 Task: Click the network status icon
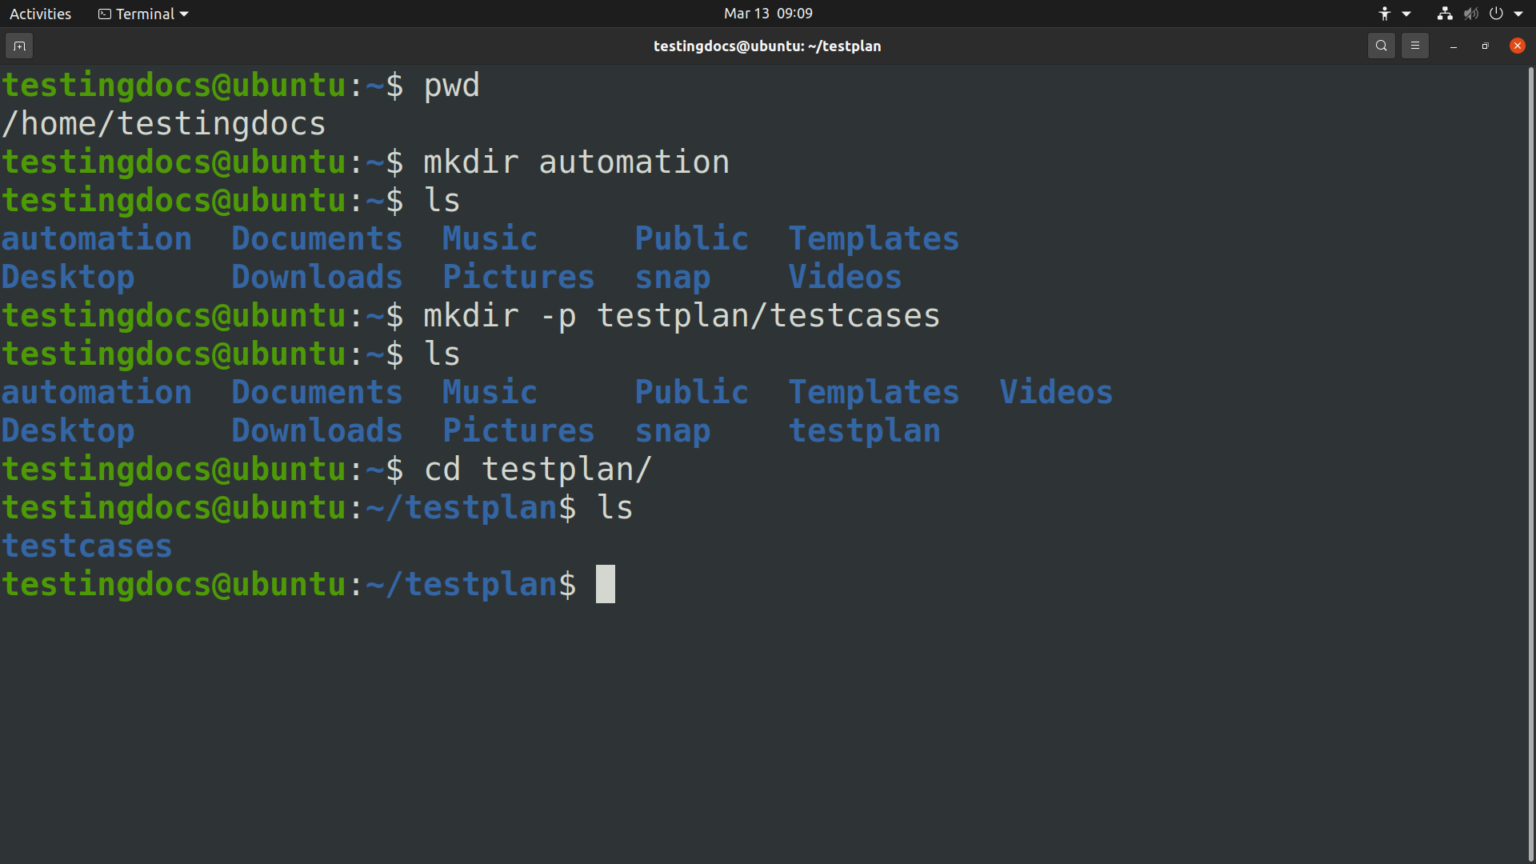1444,14
